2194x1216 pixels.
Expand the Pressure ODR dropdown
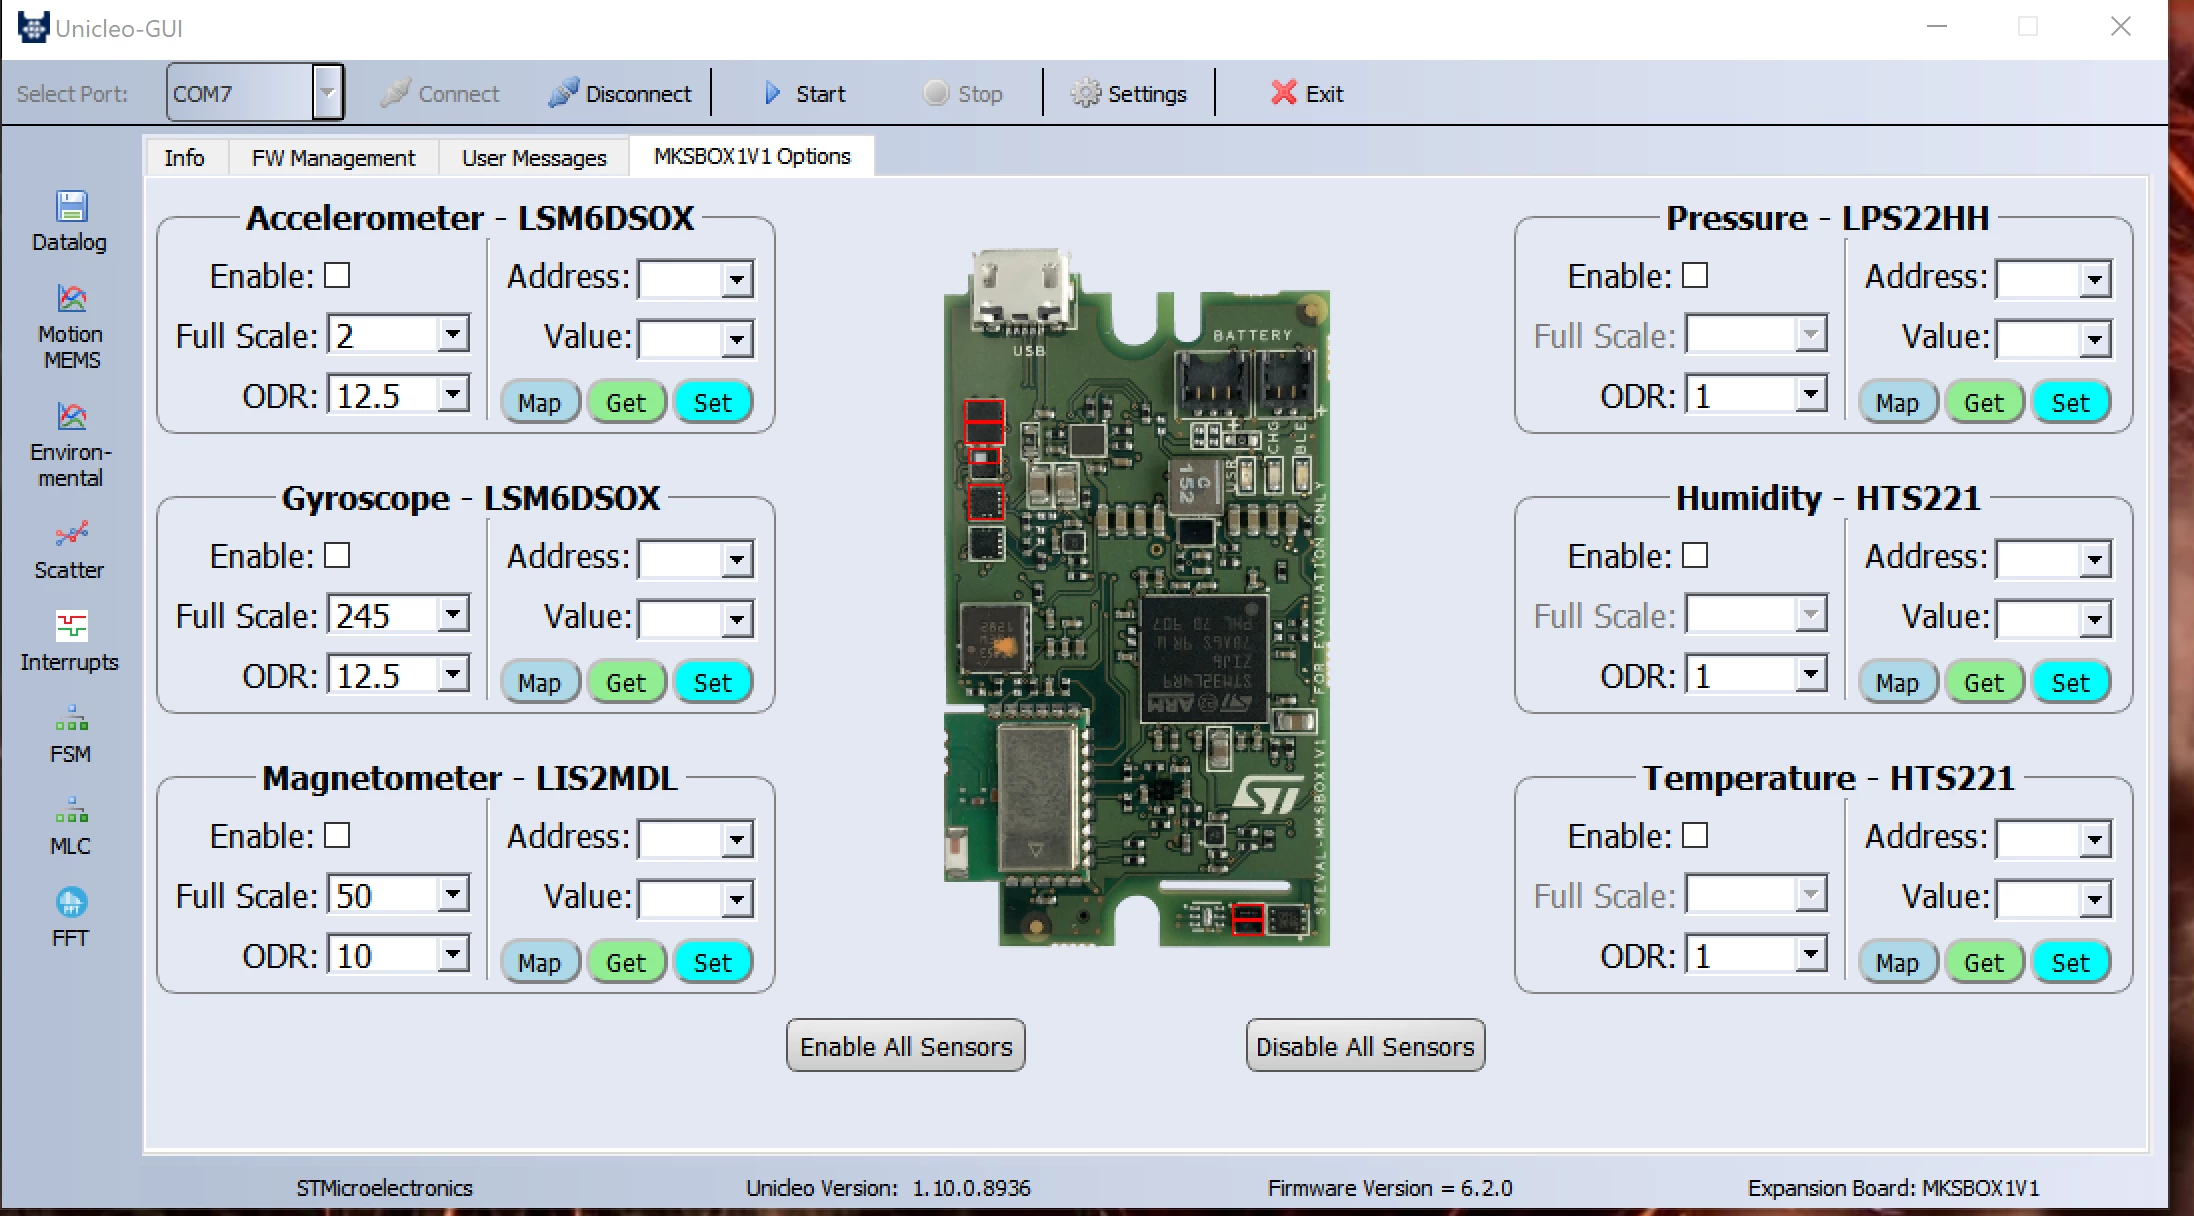point(1811,394)
